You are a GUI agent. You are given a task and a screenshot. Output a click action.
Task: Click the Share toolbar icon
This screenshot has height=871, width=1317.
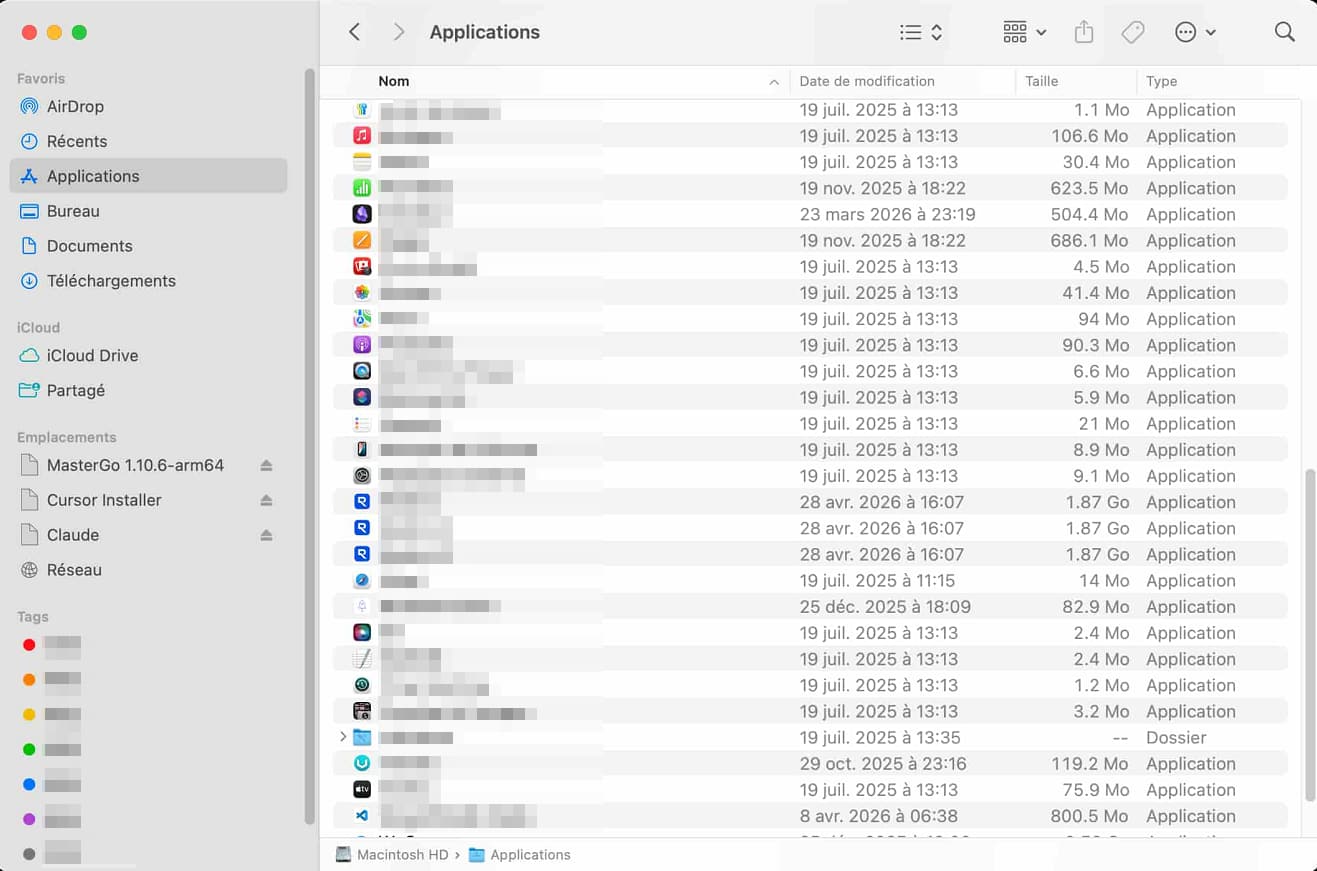click(x=1084, y=32)
